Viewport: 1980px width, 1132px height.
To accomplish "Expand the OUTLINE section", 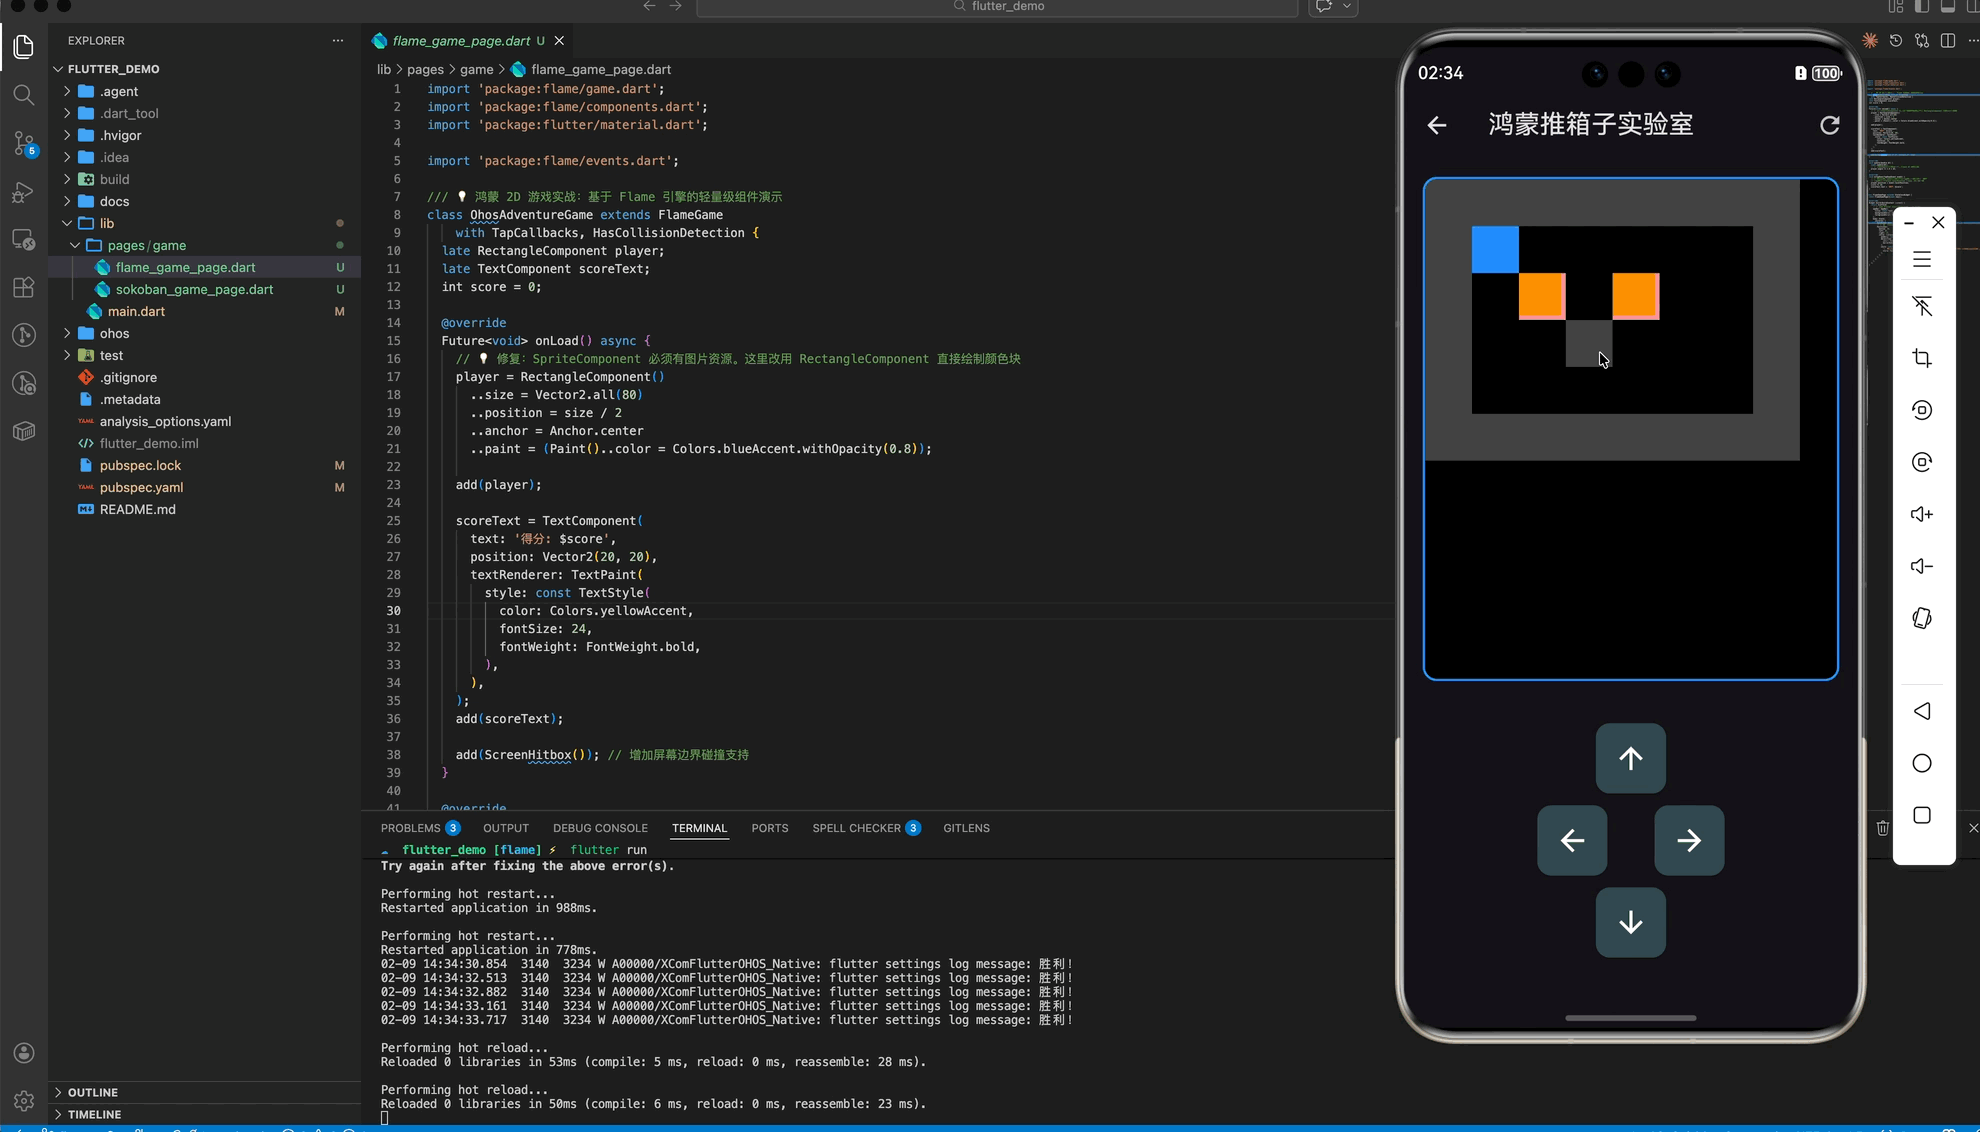I will click(x=93, y=1092).
